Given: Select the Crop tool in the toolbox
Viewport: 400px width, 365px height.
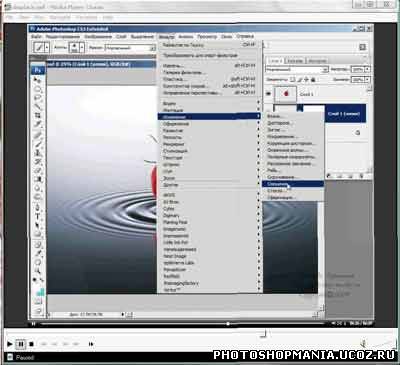Looking at the screenshot, I should coord(37,115).
